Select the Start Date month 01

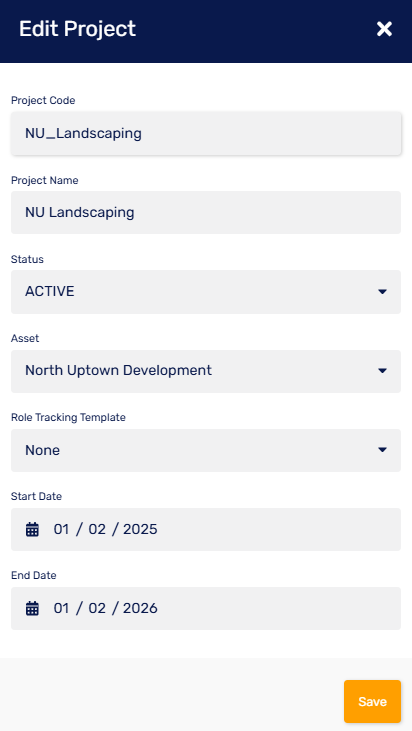[x=62, y=529]
